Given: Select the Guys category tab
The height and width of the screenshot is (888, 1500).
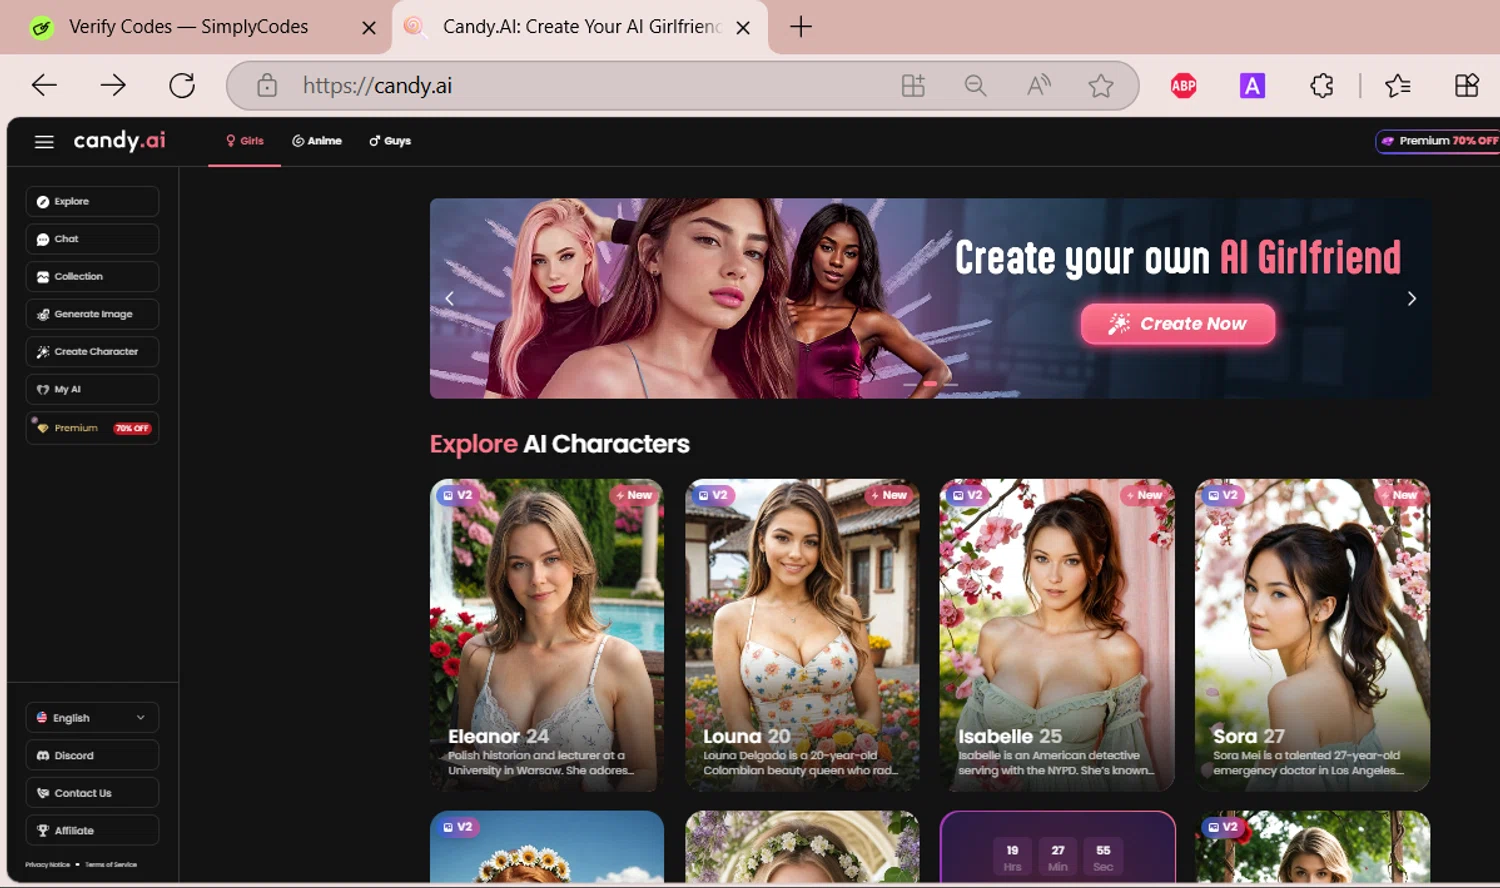Looking at the screenshot, I should tap(390, 141).
